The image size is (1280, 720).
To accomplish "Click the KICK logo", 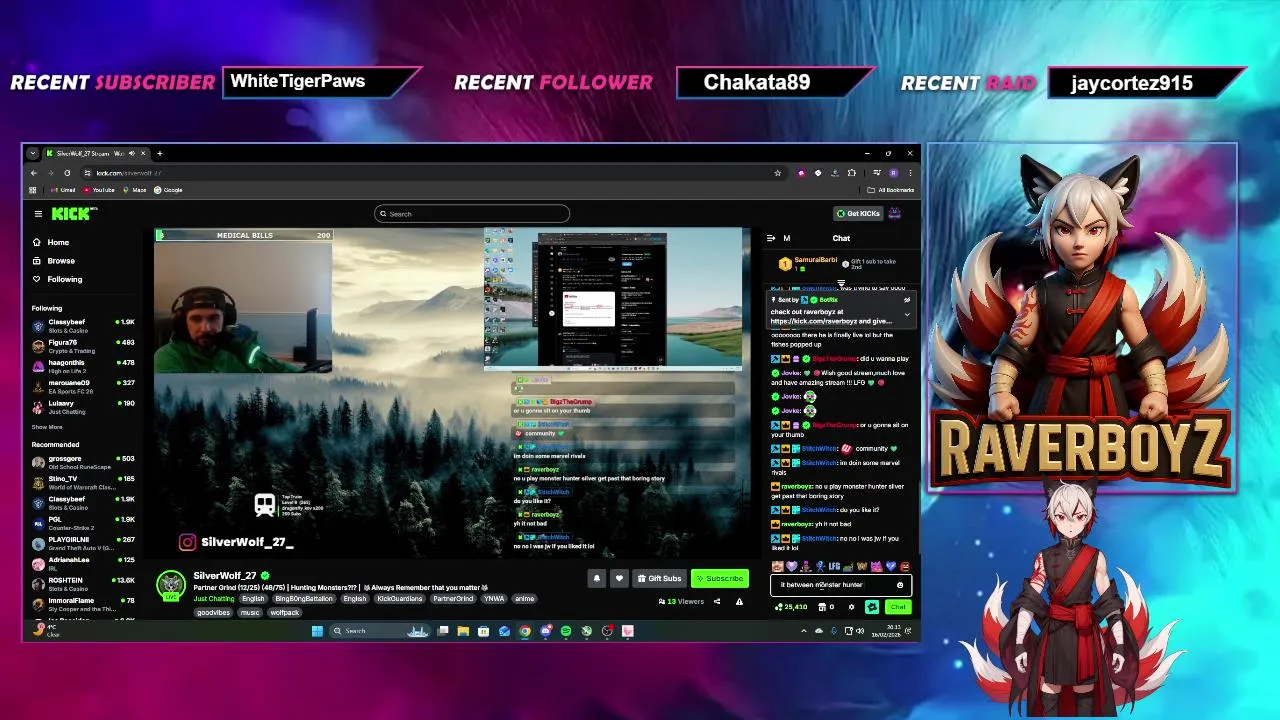I will (x=73, y=213).
